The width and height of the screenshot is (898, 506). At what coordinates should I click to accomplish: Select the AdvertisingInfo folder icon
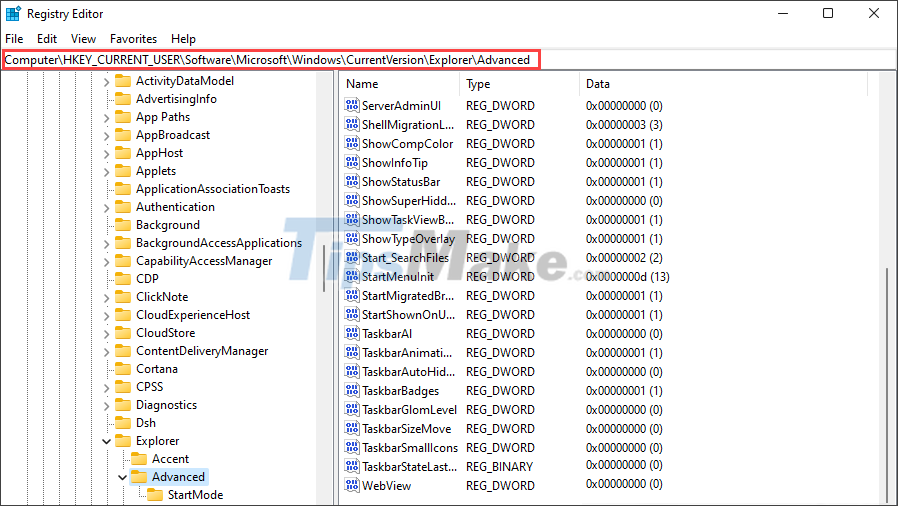point(123,98)
